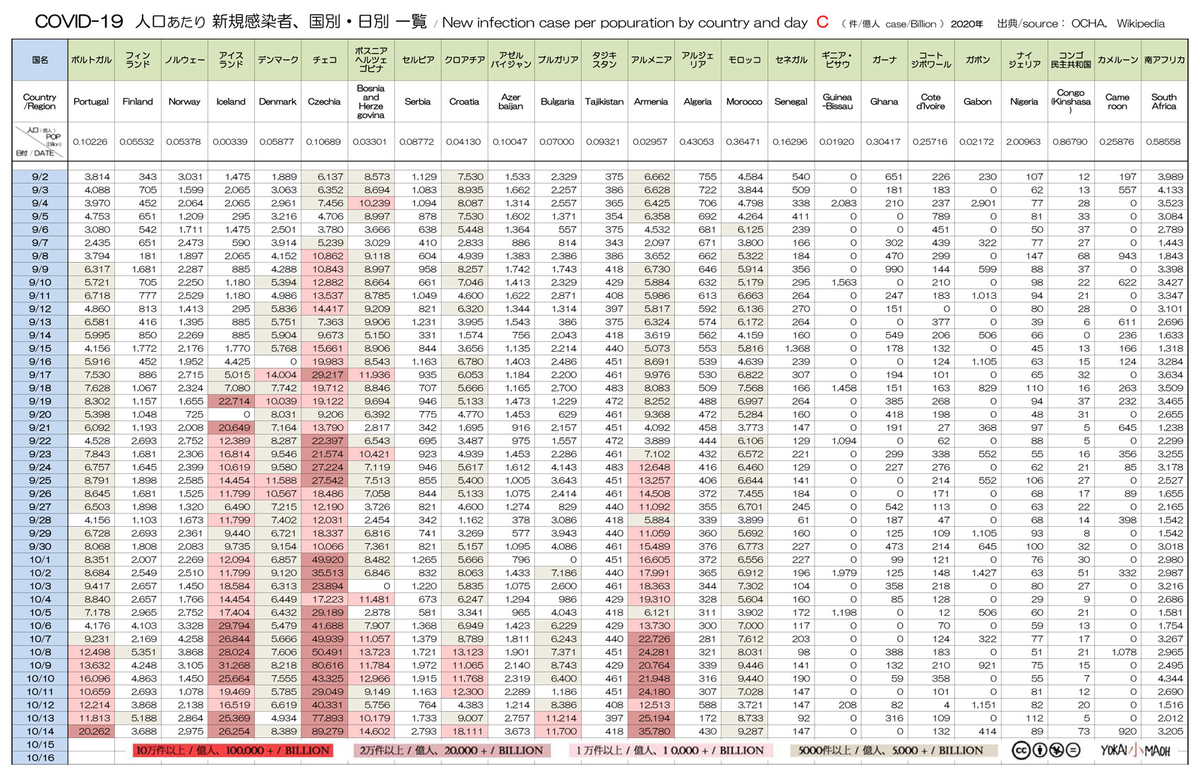The width and height of the screenshot is (1200, 772).
Task: Click the 国名 header cell
Action: tap(40, 60)
